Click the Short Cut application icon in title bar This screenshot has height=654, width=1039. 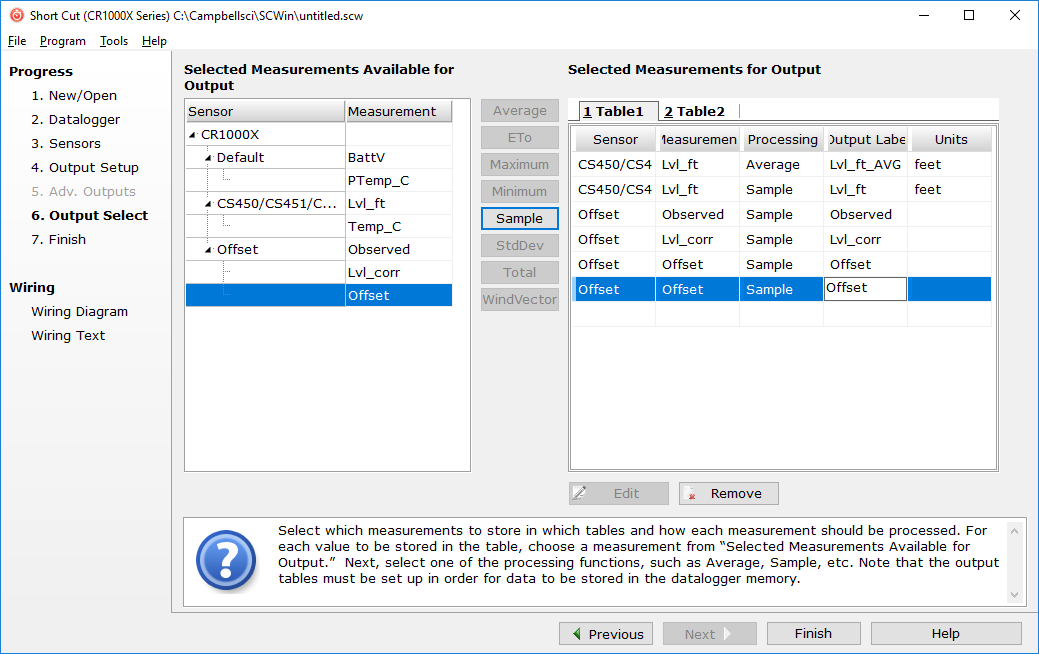tap(16, 15)
